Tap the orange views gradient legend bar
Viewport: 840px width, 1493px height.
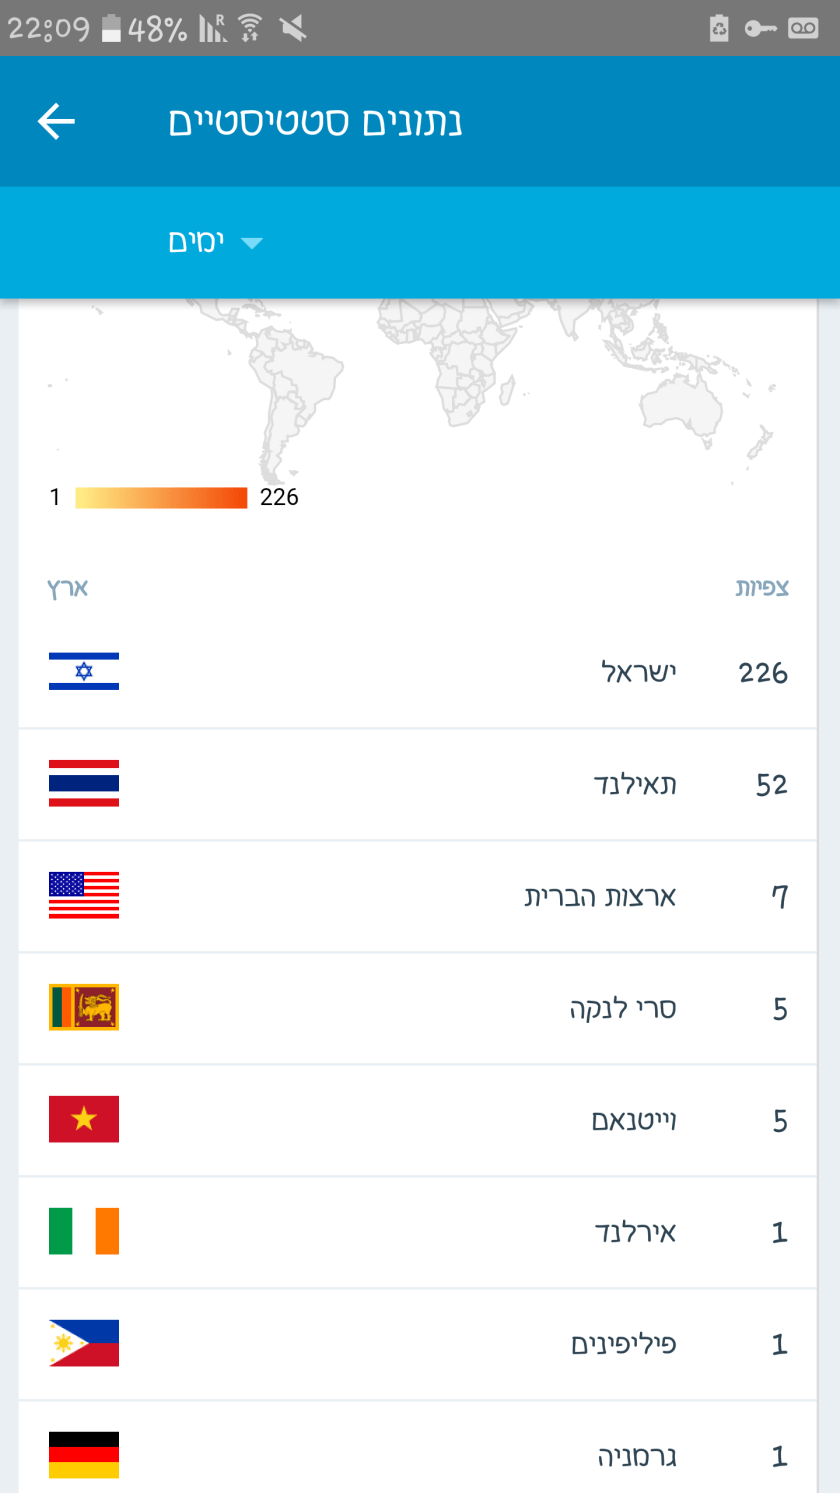pyautogui.click(x=161, y=497)
